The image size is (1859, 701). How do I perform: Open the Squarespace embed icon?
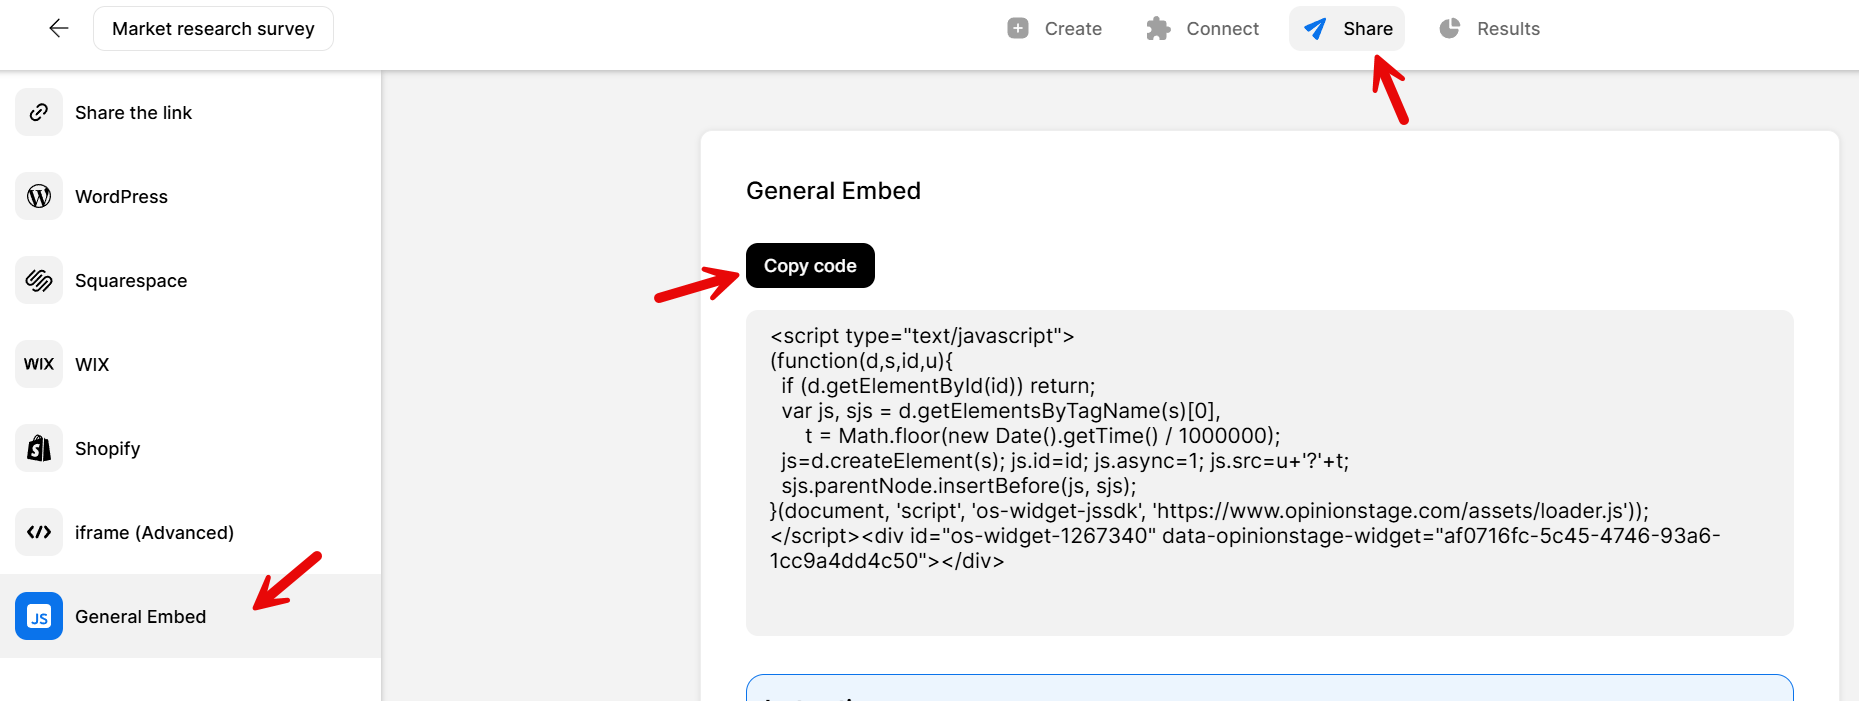click(38, 280)
